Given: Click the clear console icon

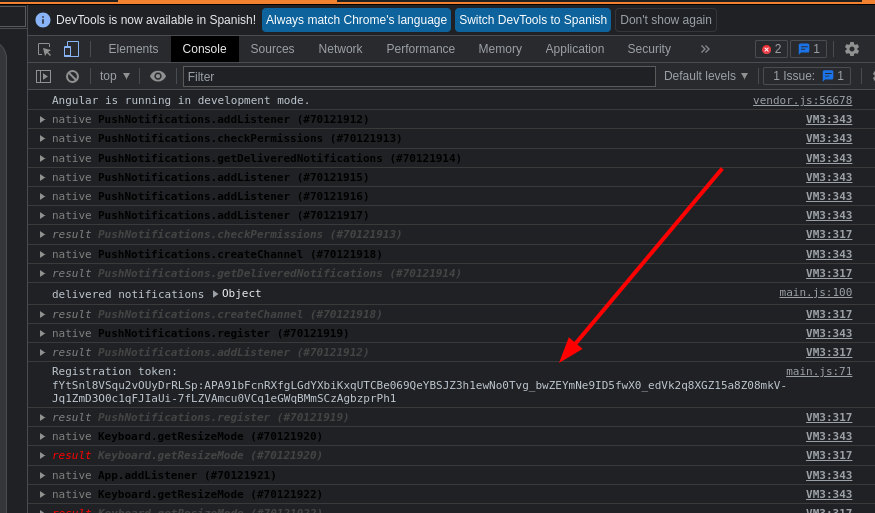Looking at the screenshot, I should 72,76.
